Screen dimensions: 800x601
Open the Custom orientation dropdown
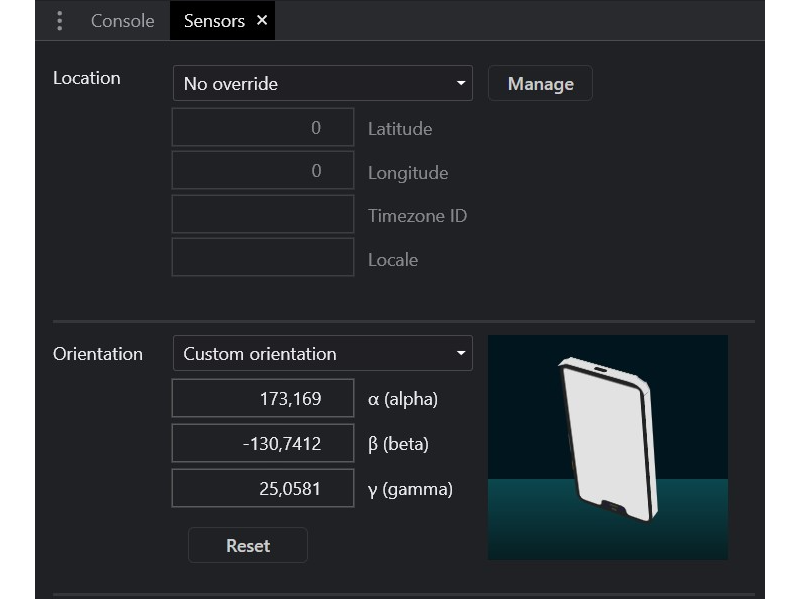tap(322, 353)
